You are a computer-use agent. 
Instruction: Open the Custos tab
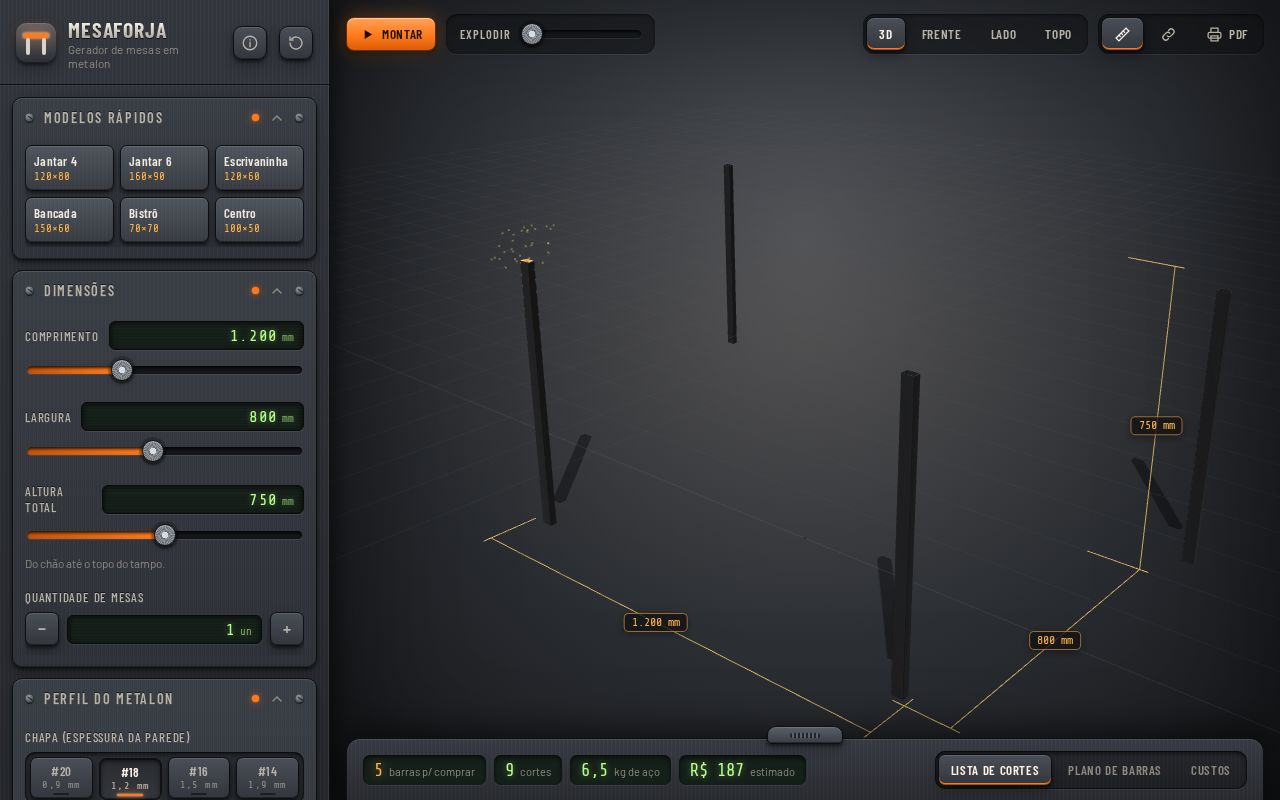pyautogui.click(x=1210, y=770)
